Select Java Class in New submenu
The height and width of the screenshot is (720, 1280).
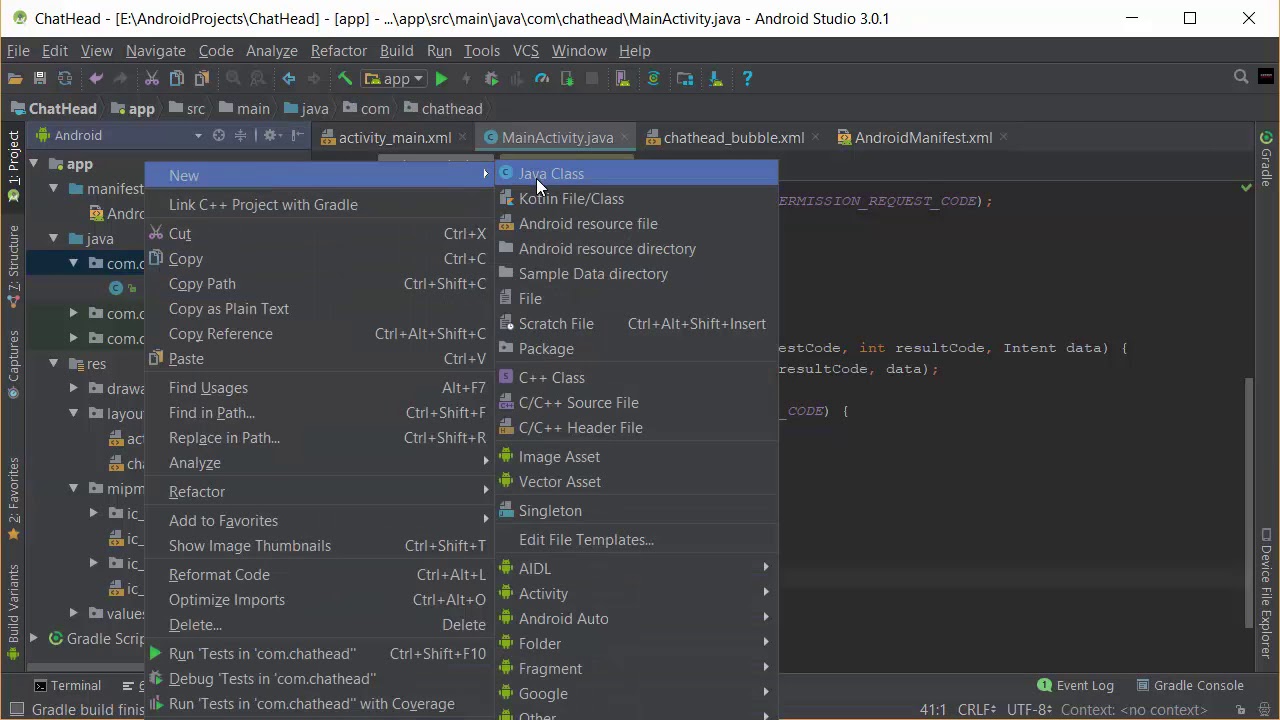[636, 174]
